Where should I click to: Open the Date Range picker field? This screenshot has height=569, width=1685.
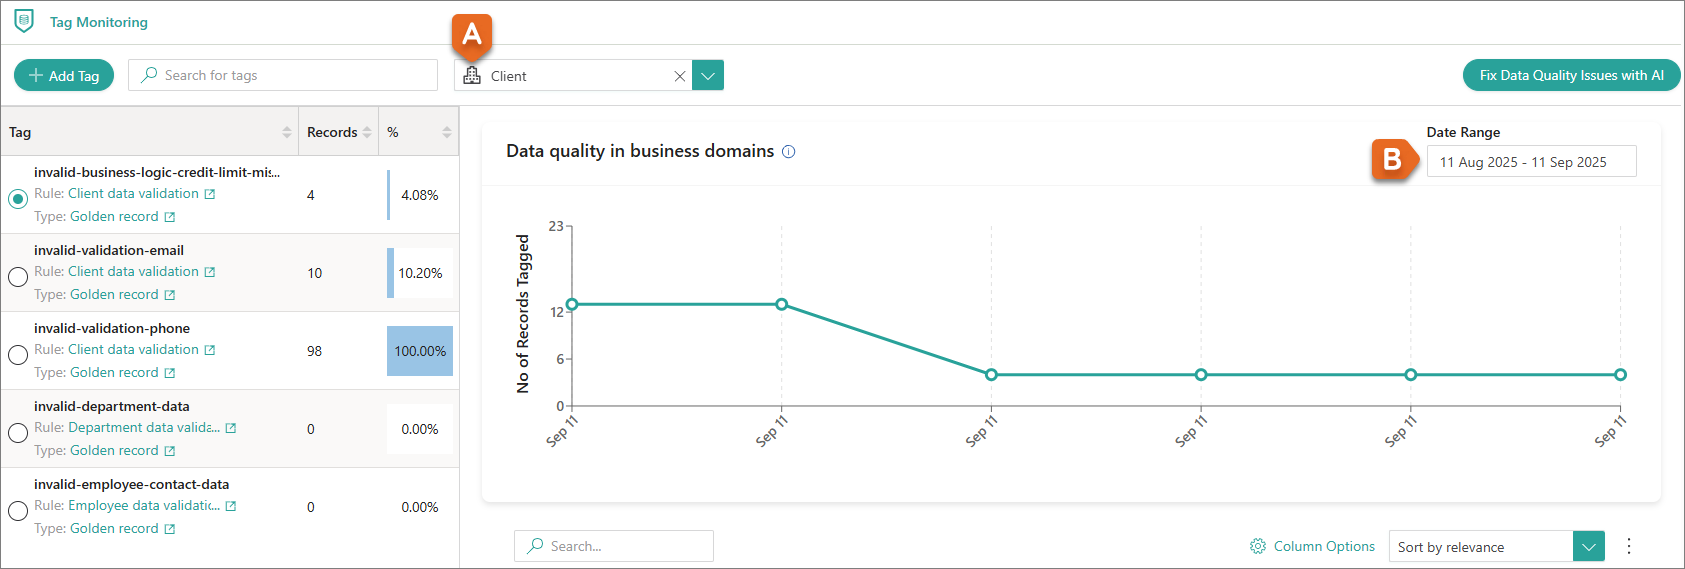click(x=1531, y=162)
